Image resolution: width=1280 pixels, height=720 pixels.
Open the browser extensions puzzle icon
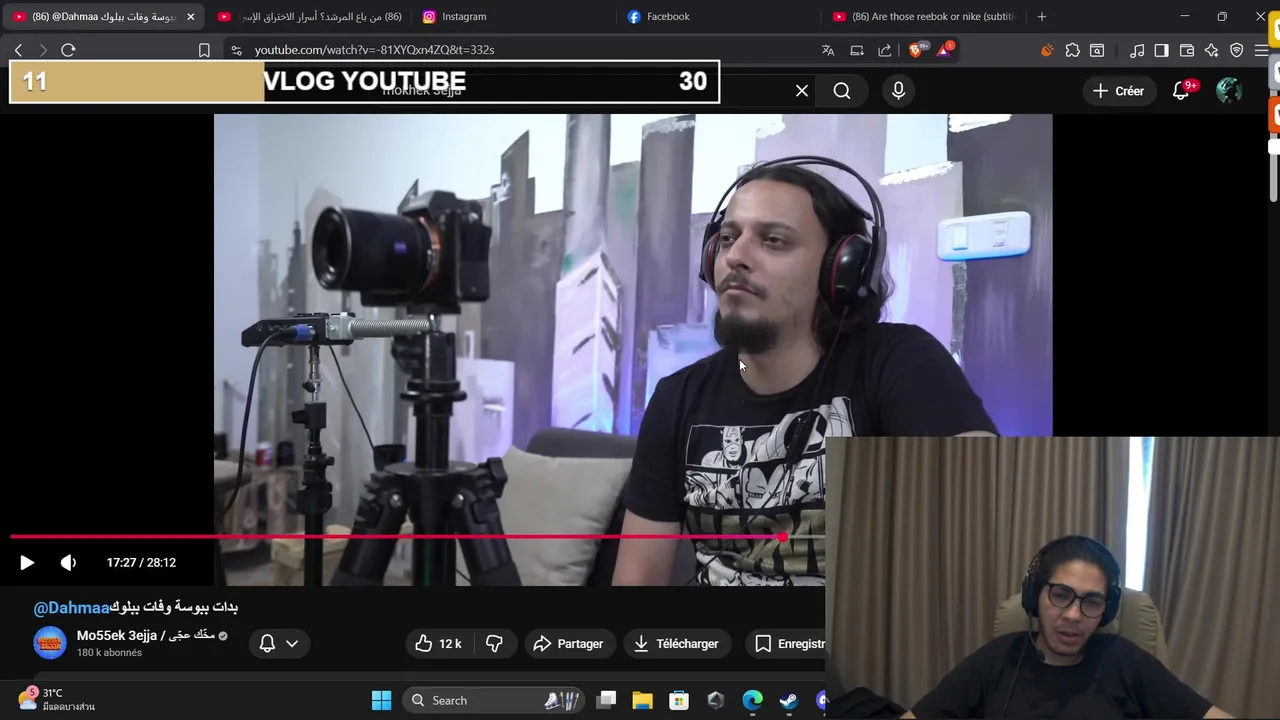1072,50
